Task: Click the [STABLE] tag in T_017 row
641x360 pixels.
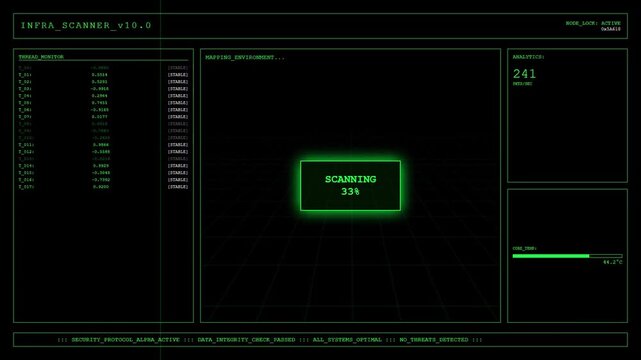Action: point(178,186)
